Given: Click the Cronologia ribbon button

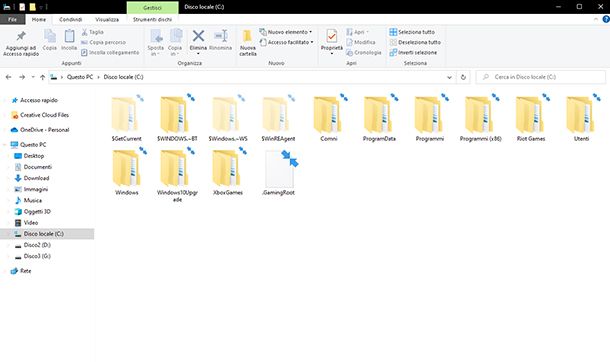Looking at the screenshot, I should coord(364,52).
